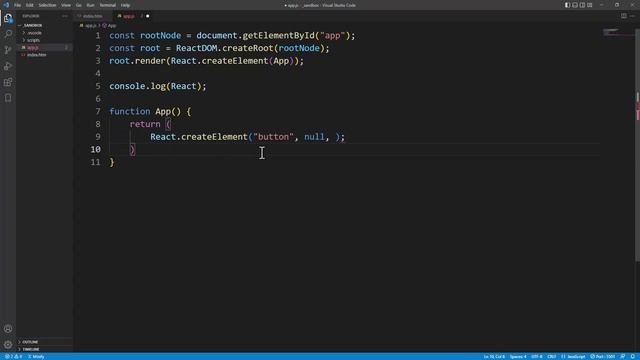Open the File menu
Viewport: 640px width, 360px height.
(18, 5)
